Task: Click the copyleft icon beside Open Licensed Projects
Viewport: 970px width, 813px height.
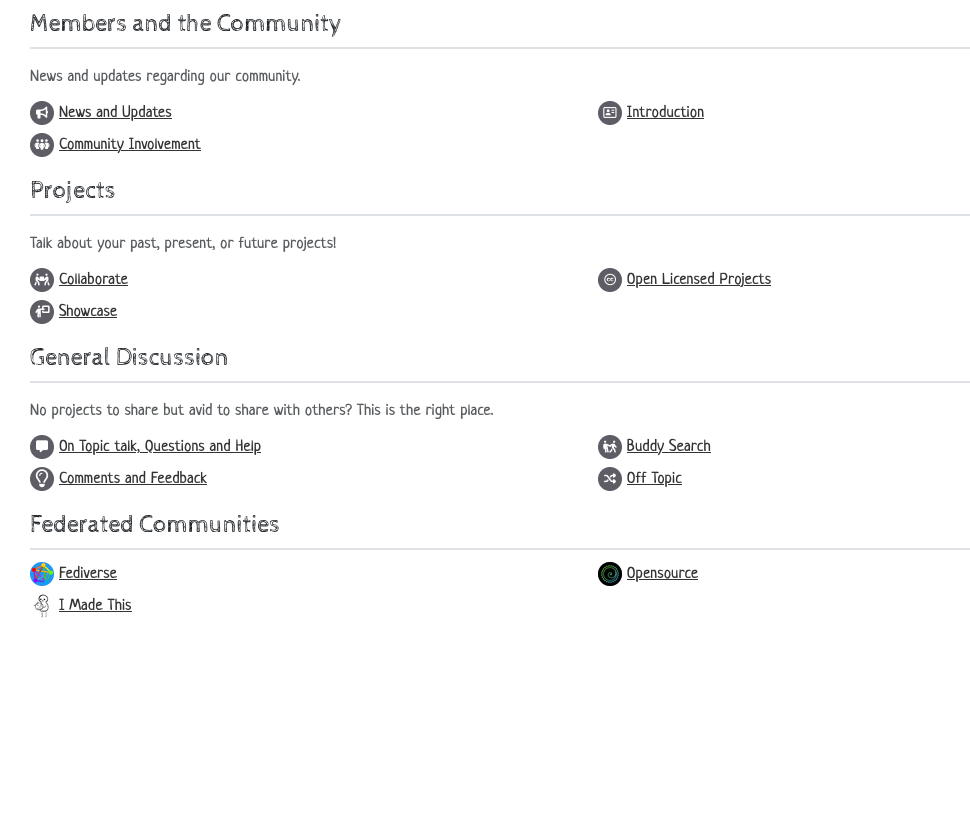Action: tap(610, 279)
